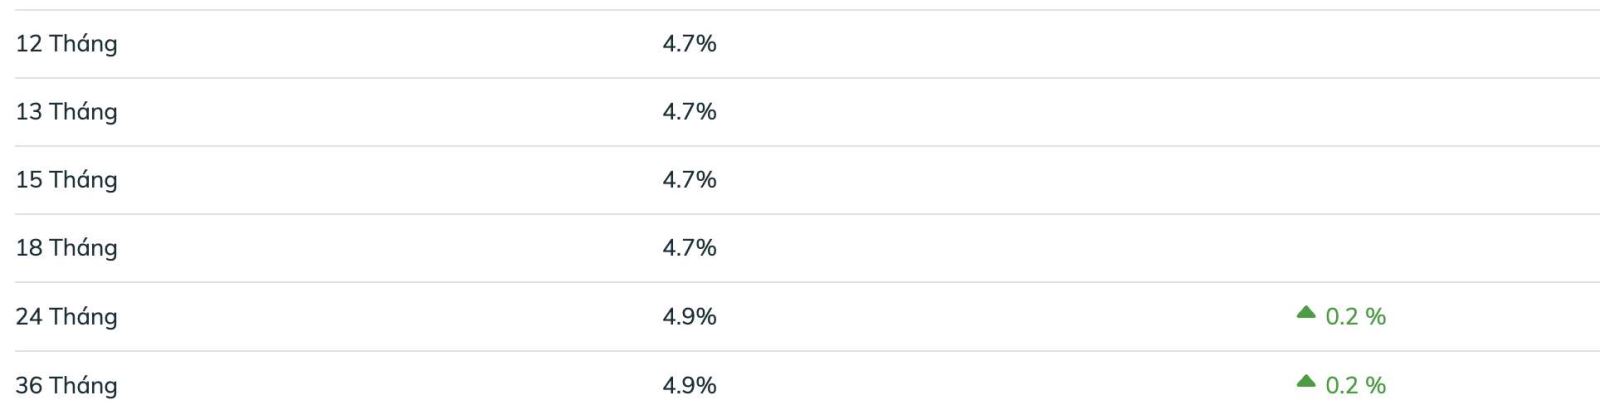Select the 24 Tháng term label
This screenshot has height=415, width=1600.
click(66, 317)
